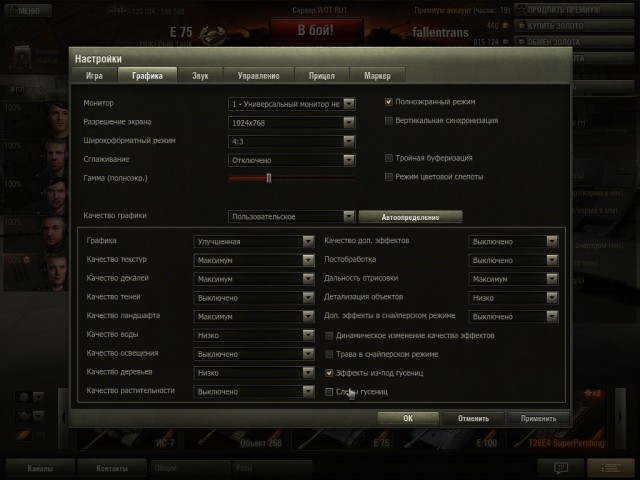Image resolution: width=640 pixels, height=480 pixels.
Task: Click the top crew member portrait
Action: (56, 121)
